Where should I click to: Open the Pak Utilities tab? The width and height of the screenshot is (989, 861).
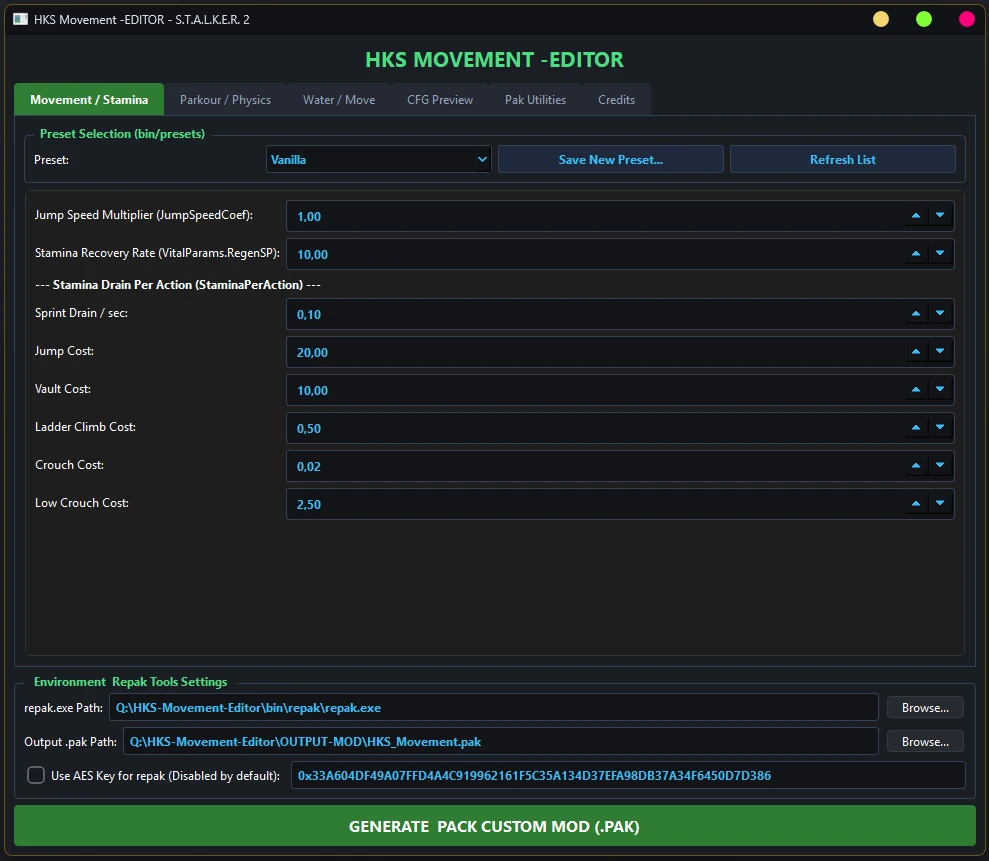tap(535, 100)
